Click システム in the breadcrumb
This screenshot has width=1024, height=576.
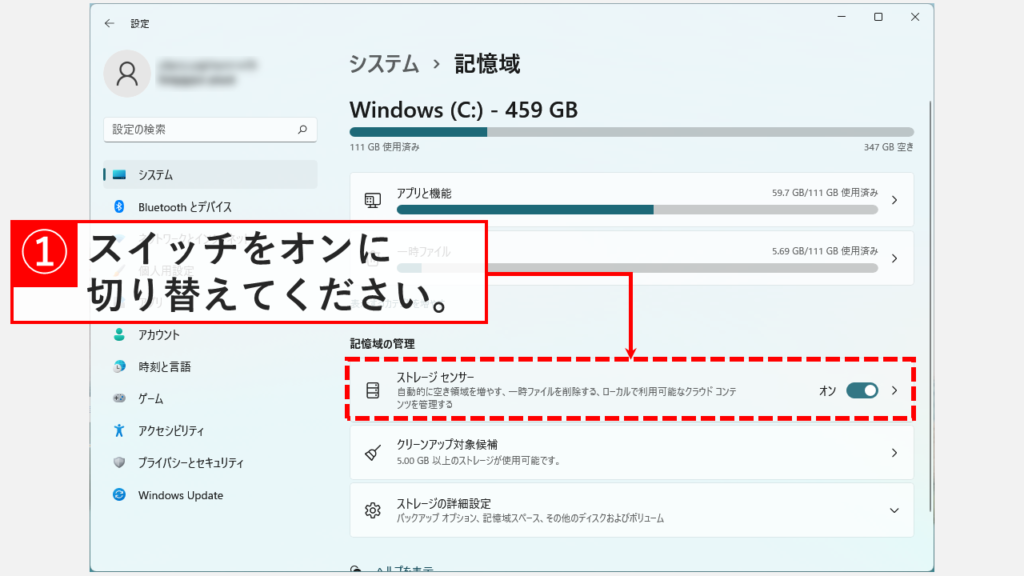384,64
